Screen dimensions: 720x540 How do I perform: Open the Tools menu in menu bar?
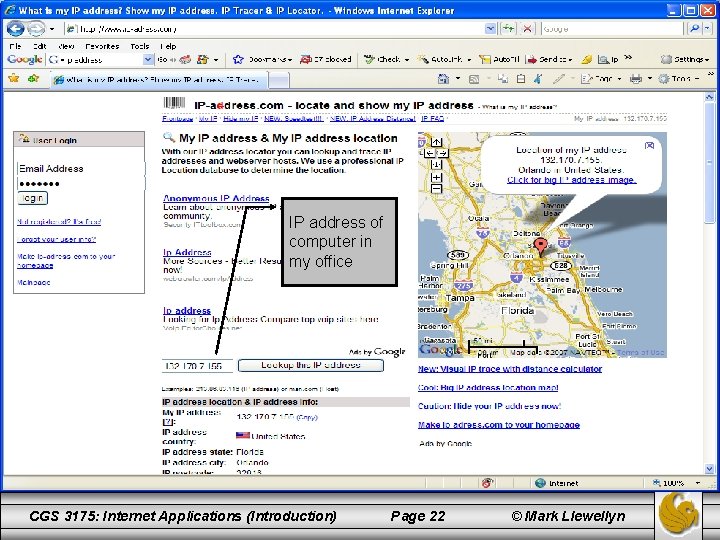pyautogui.click(x=140, y=46)
